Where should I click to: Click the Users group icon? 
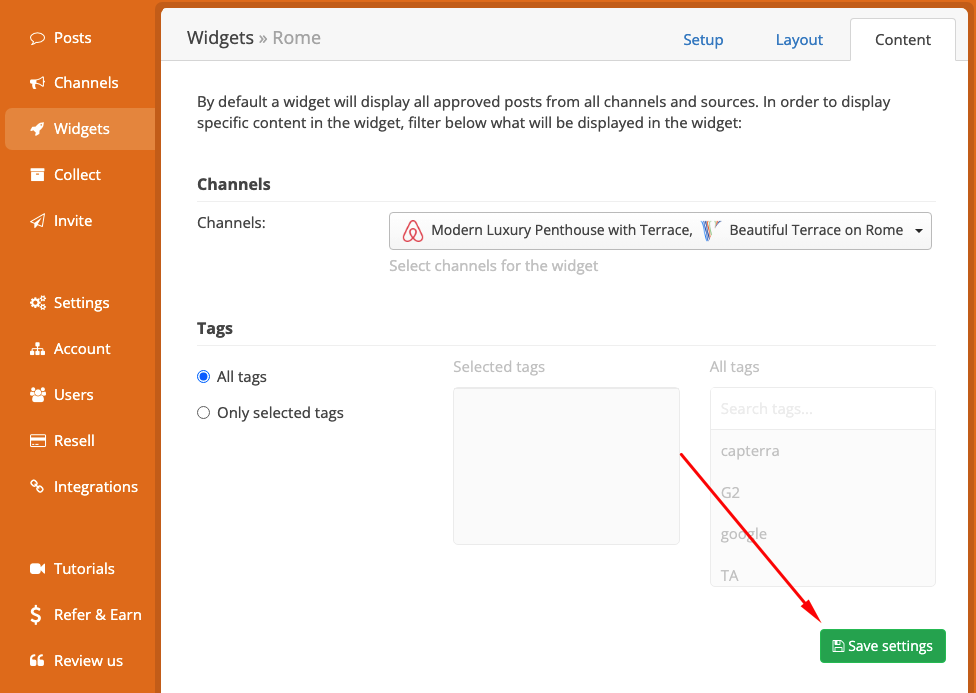37,395
